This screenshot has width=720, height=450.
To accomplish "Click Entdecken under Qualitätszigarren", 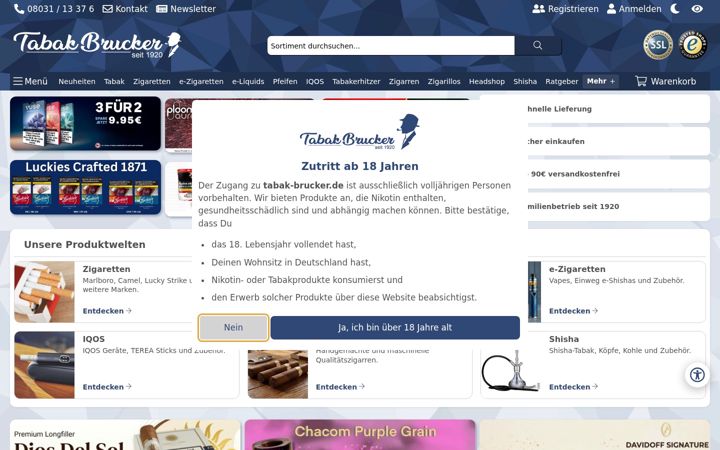I will [340, 387].
